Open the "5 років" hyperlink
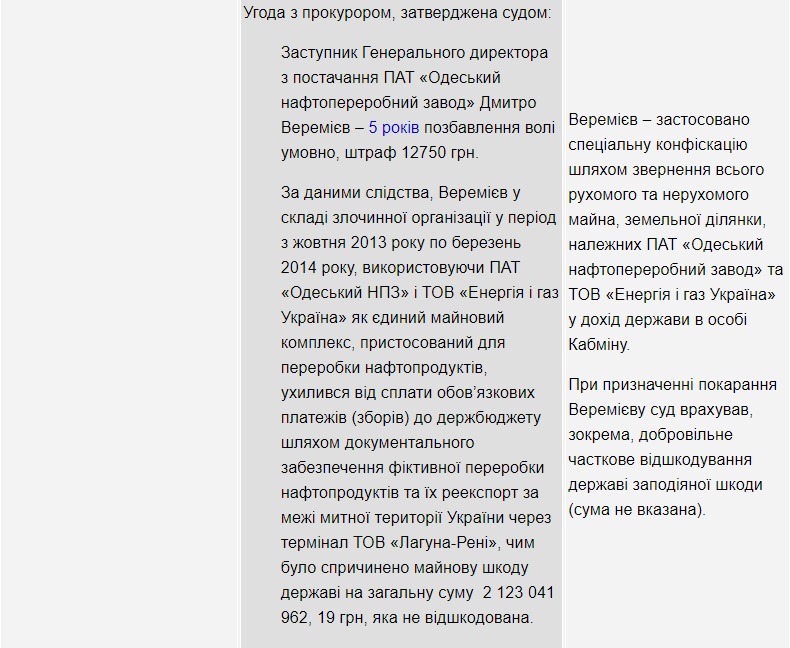790x648 pixels. tap(394, 128)
